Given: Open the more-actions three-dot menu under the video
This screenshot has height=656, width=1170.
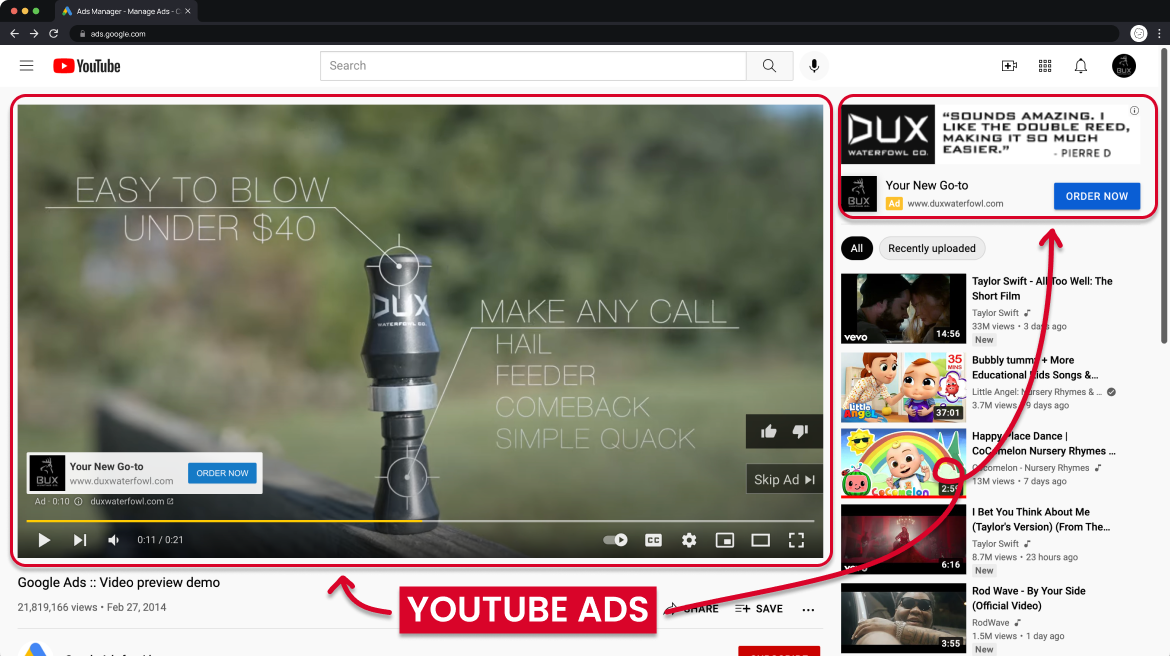Looking at the screenshot, I should click(808, 609).
